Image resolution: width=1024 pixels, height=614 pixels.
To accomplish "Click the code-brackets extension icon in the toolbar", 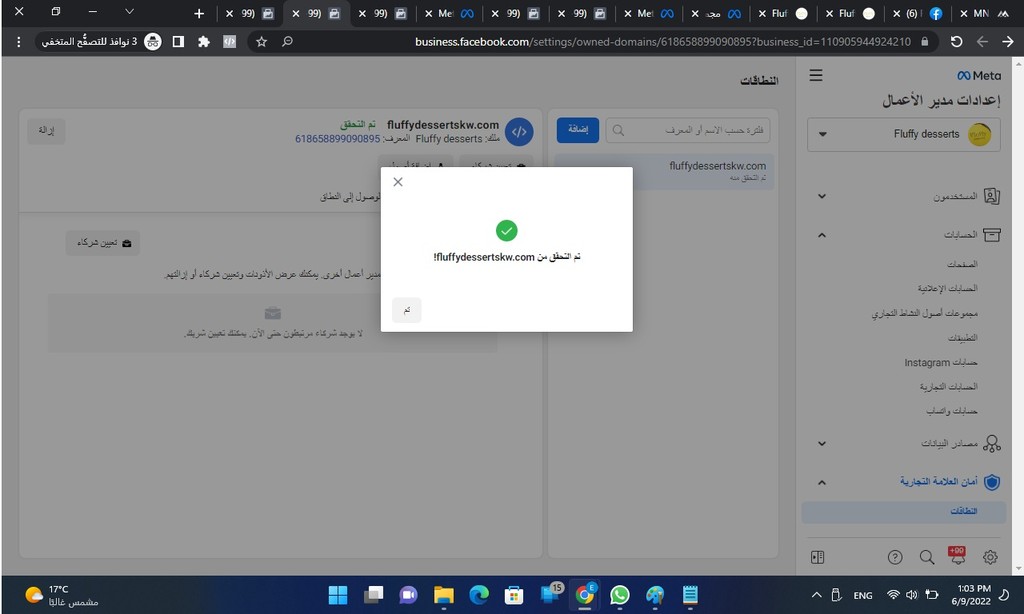I will [229, 42].
